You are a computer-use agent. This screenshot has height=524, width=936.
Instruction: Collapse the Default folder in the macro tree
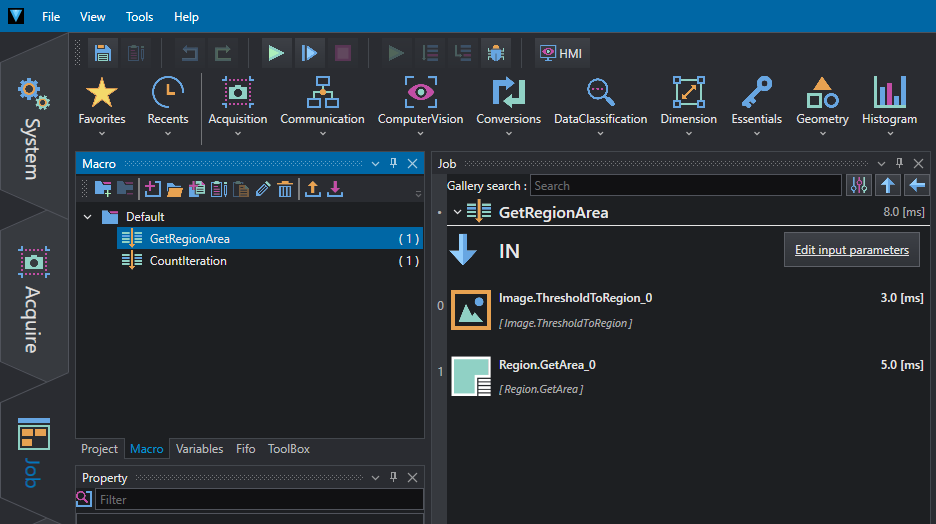[x=88, y=217]
